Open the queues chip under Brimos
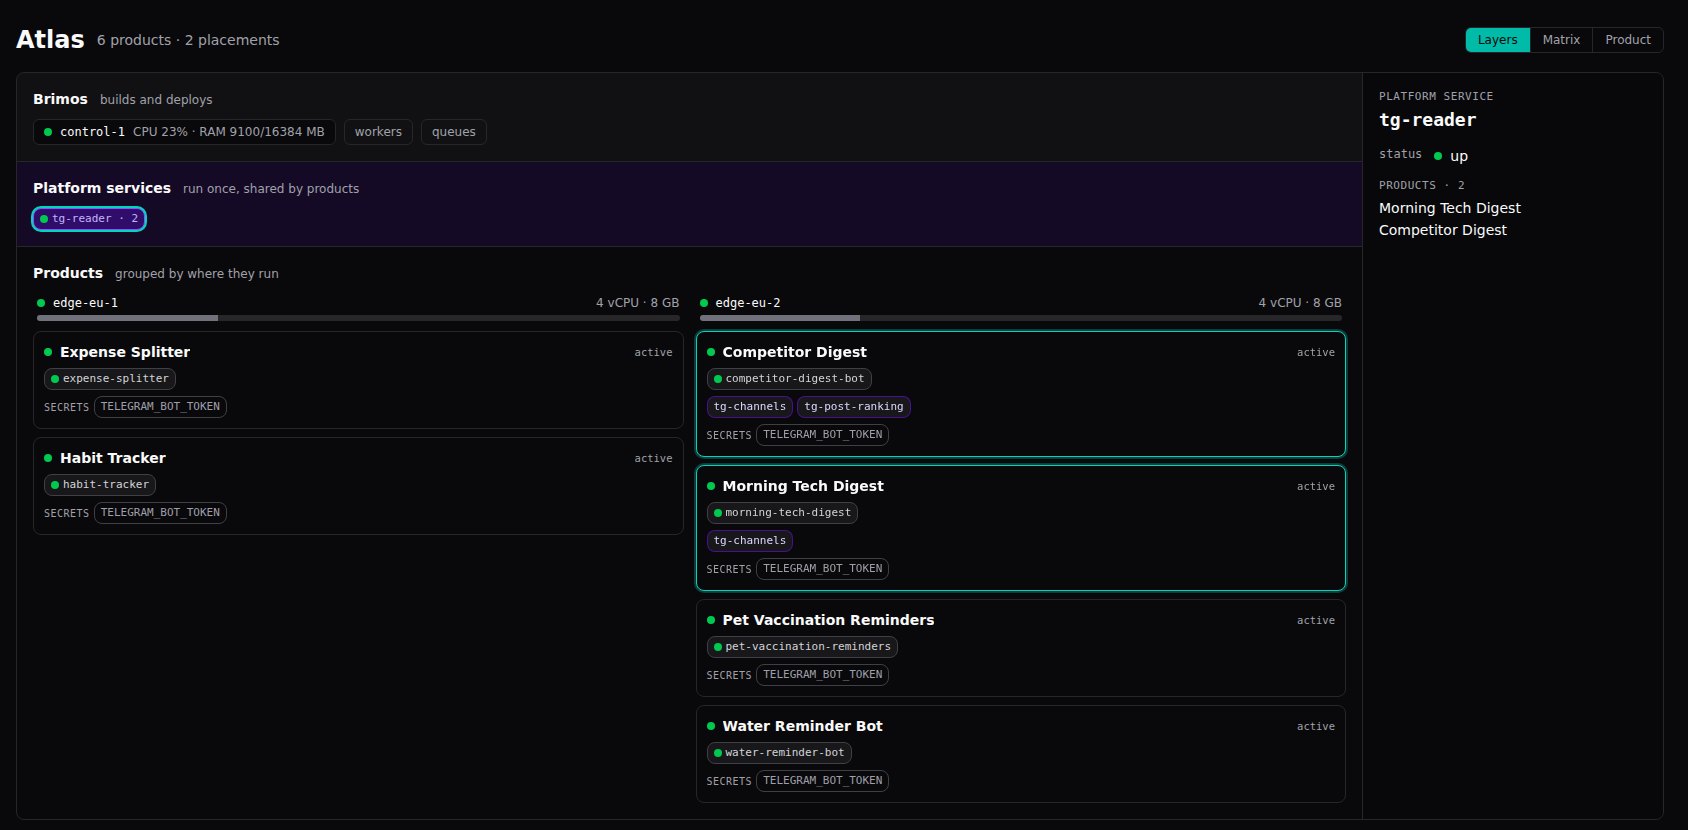1688x830 pixels. click(454, 132)
